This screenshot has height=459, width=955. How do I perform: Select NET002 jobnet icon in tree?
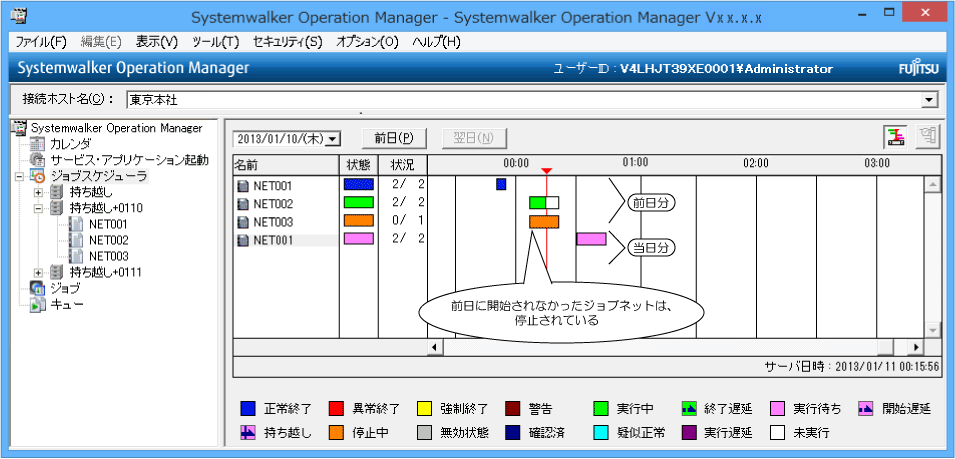coord(76,240)
